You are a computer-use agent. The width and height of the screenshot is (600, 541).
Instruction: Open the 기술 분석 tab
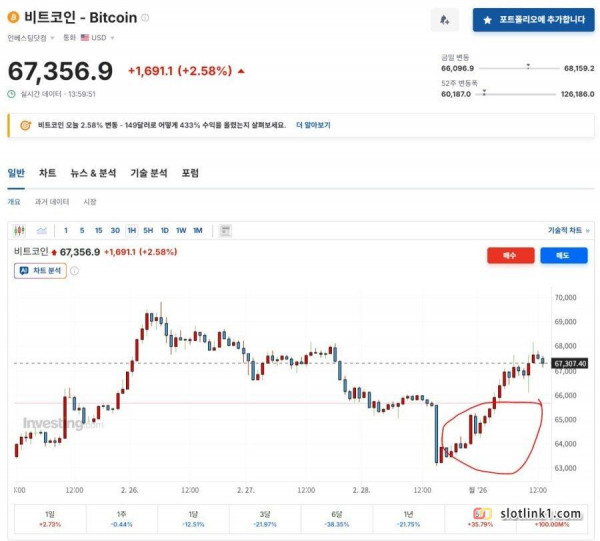(x=149, y=173)
